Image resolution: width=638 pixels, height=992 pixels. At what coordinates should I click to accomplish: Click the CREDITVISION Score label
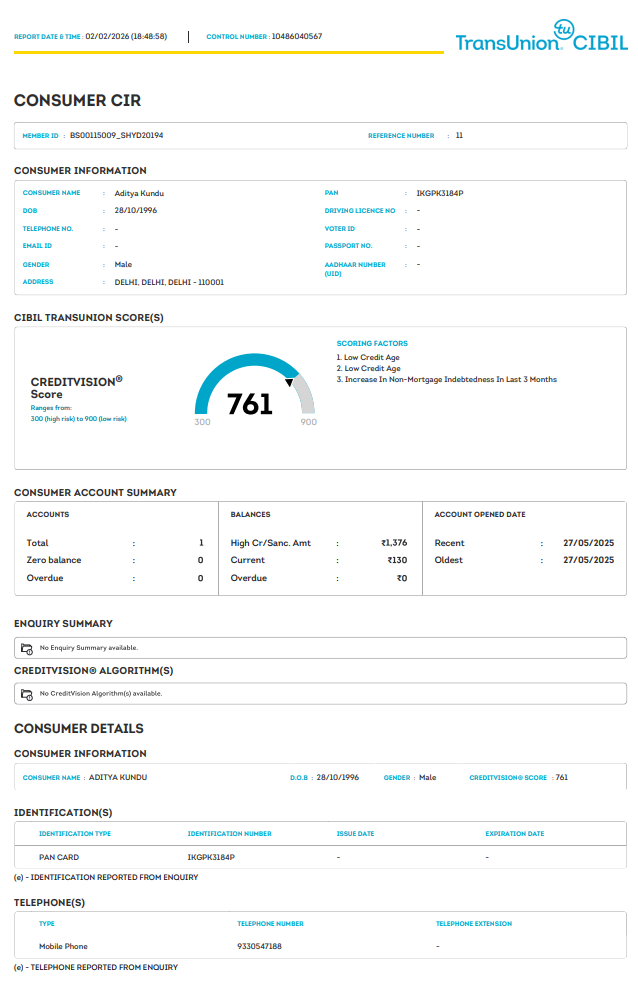(77, 388)
